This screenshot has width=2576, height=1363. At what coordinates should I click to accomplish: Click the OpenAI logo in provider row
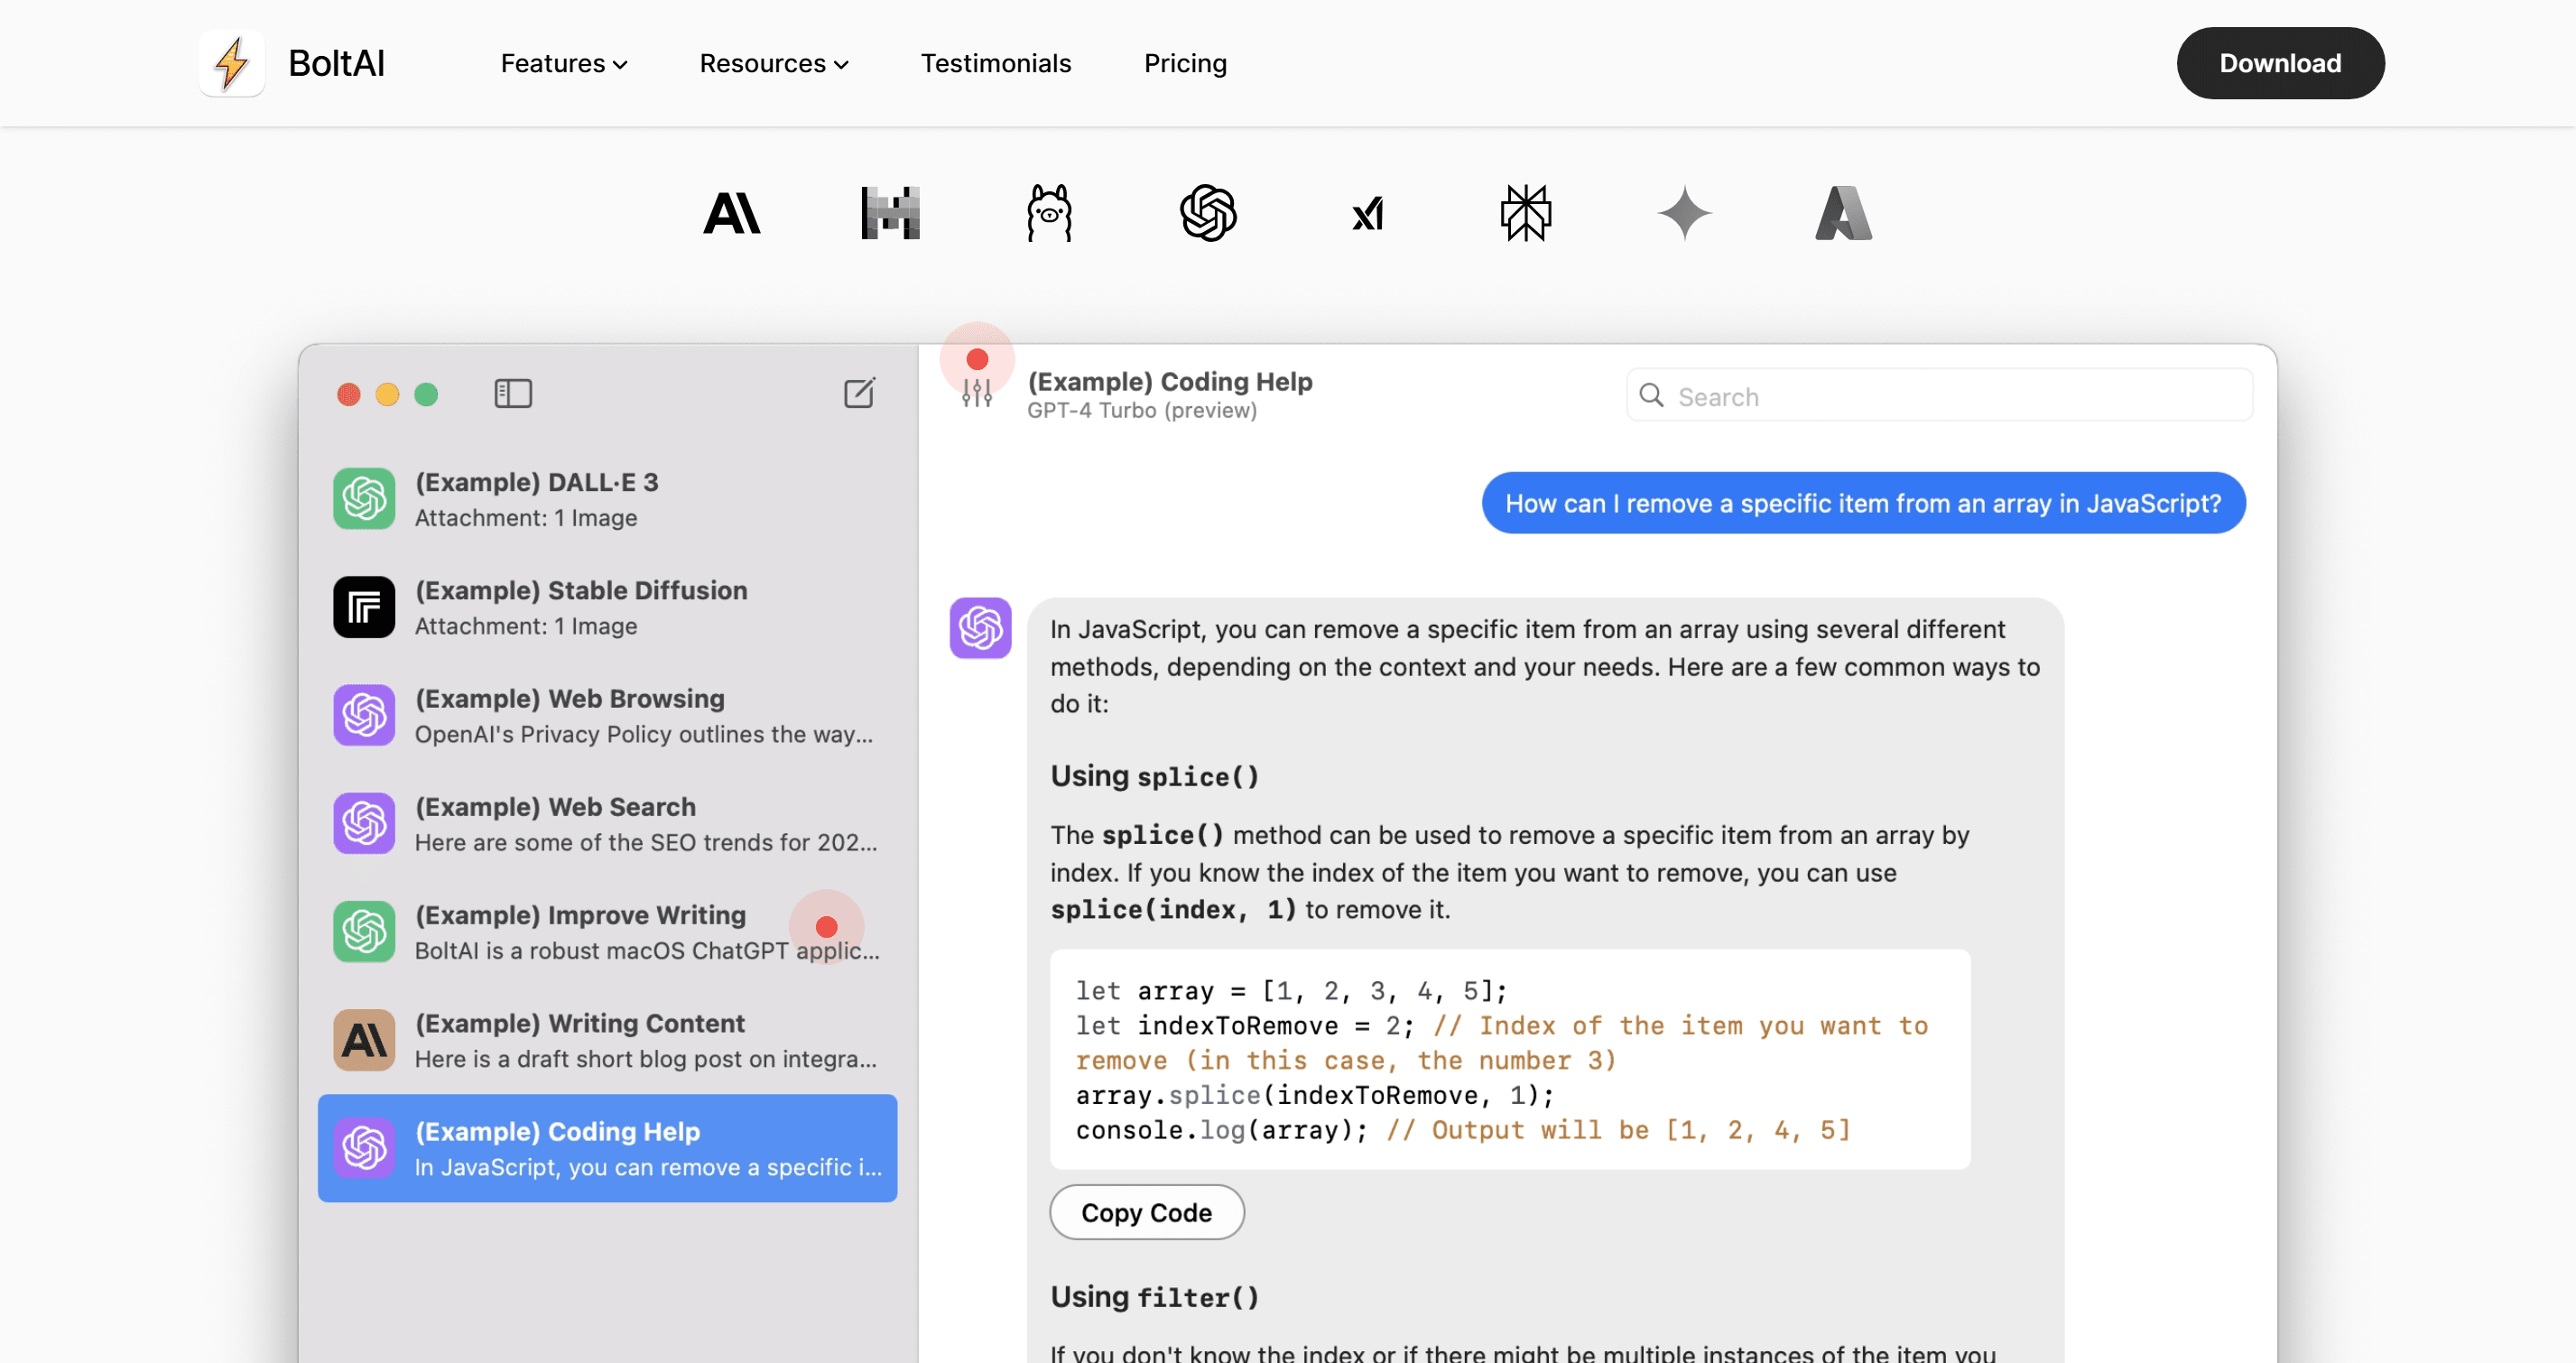1208,213
